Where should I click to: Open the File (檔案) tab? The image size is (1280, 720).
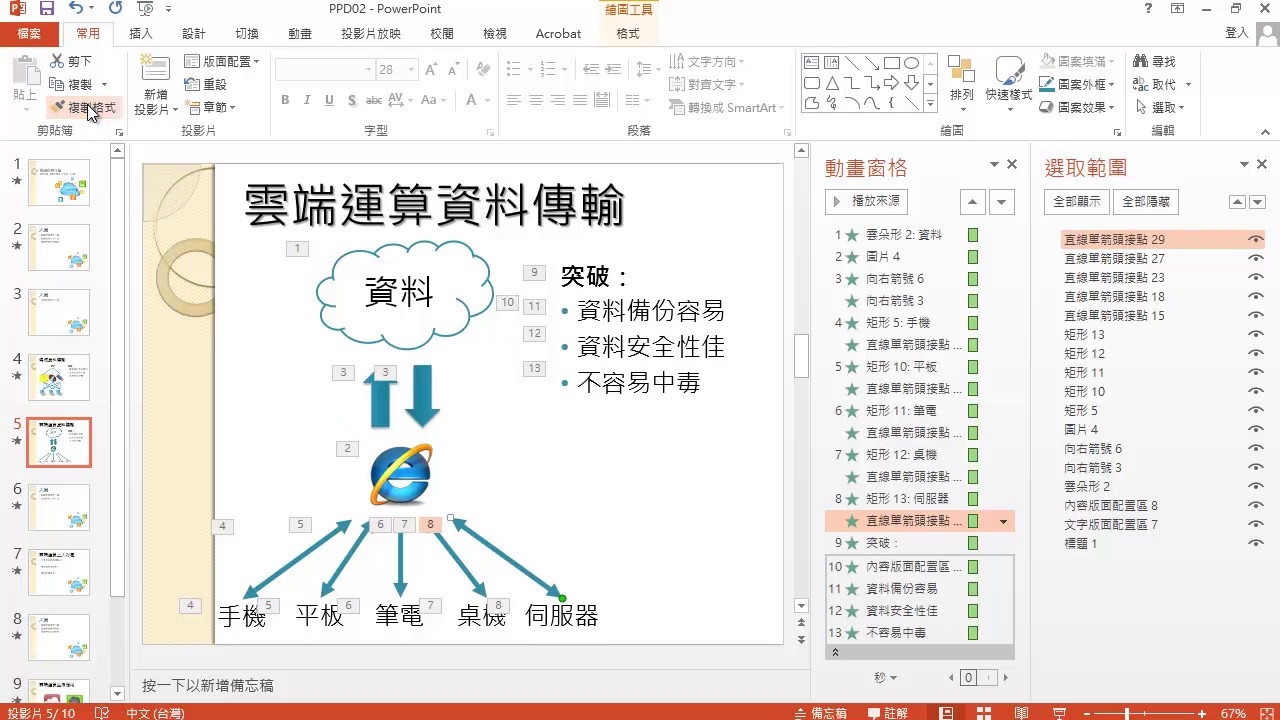29,33
